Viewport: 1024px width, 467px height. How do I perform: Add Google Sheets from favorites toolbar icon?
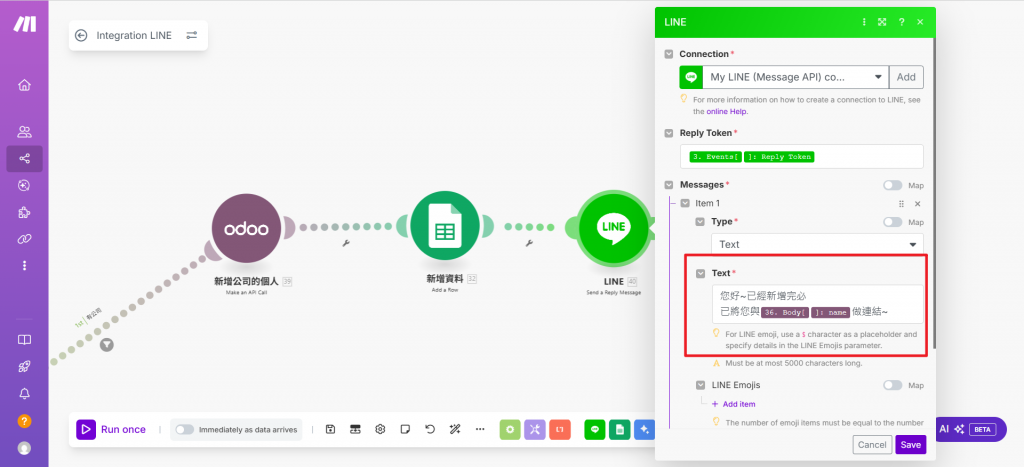pyautogui.click(x=619, y=429)
